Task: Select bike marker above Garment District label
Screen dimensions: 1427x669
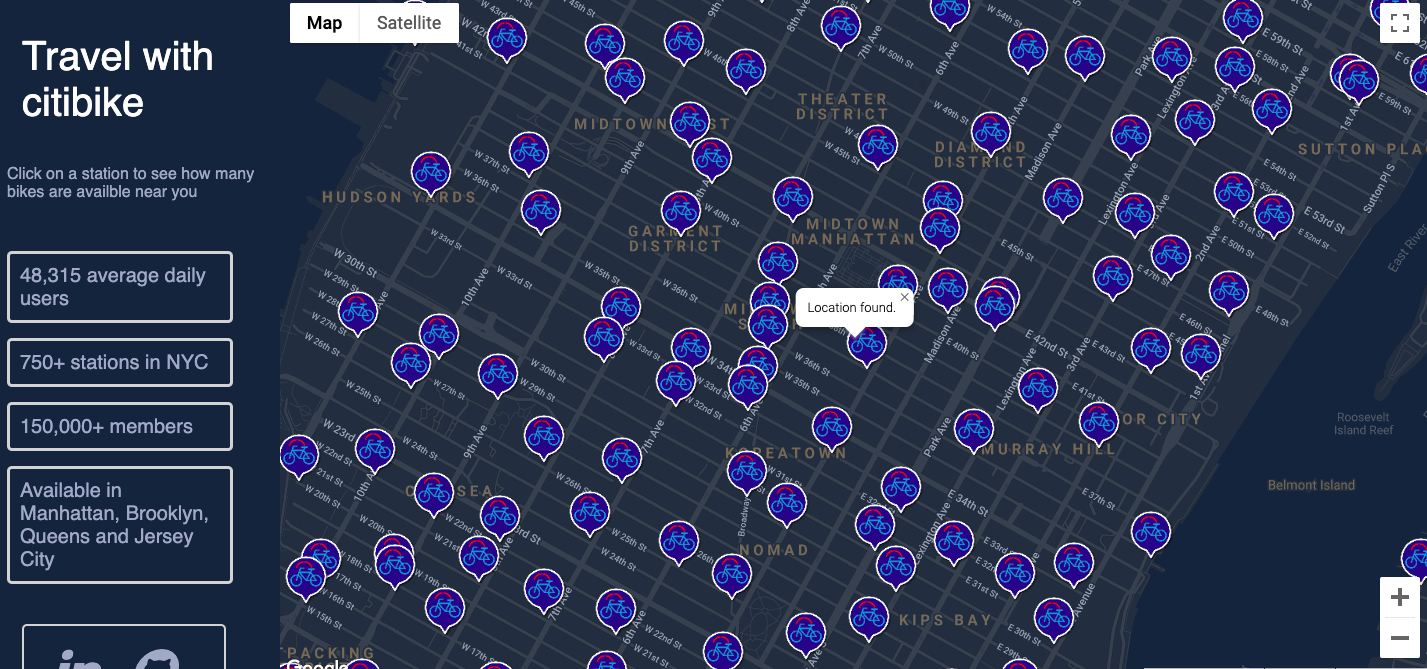Action: (680, 212)
